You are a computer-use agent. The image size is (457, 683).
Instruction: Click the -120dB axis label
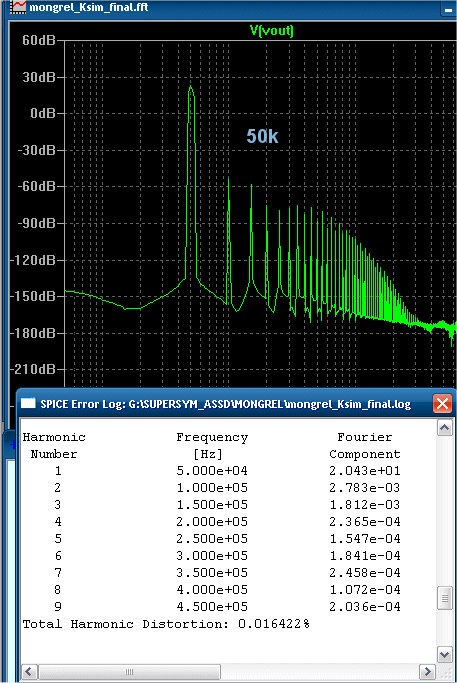[x=33, y=260]
